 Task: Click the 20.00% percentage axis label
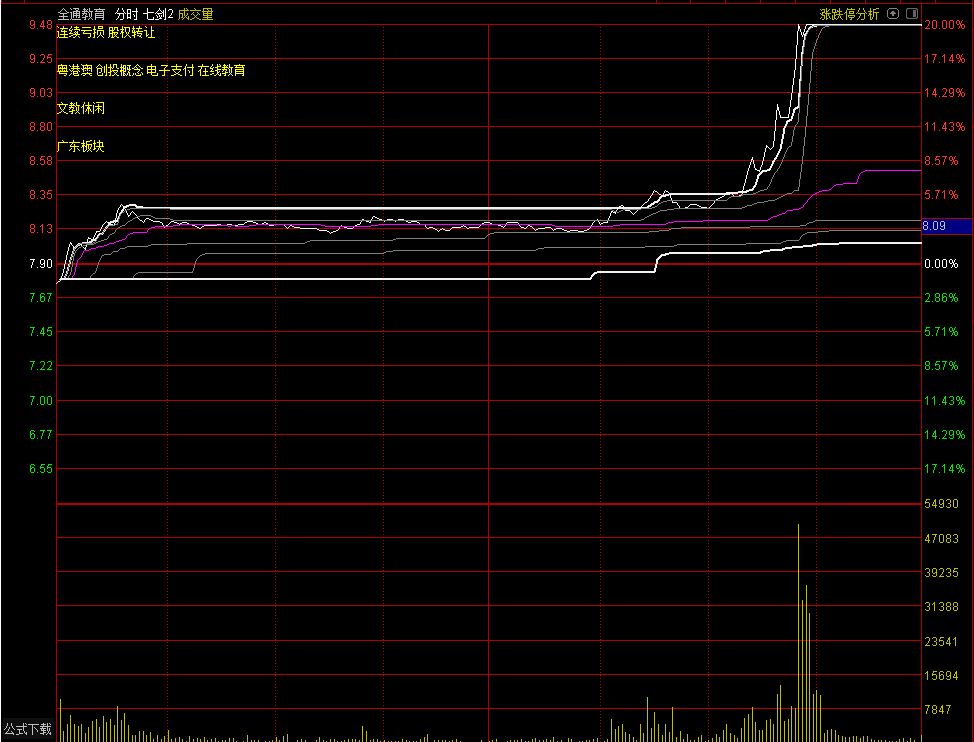coord(945,25)
